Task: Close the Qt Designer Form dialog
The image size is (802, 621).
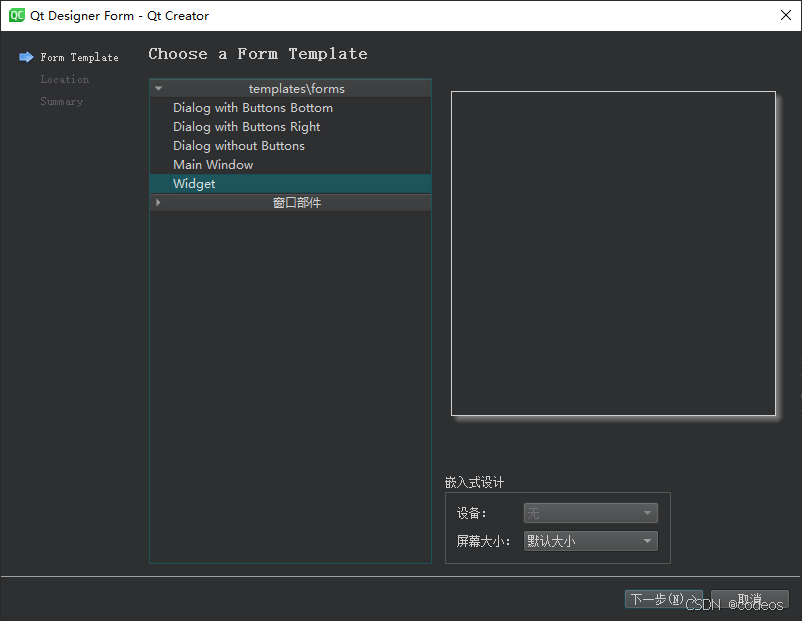Action: [x=786, y=15]
